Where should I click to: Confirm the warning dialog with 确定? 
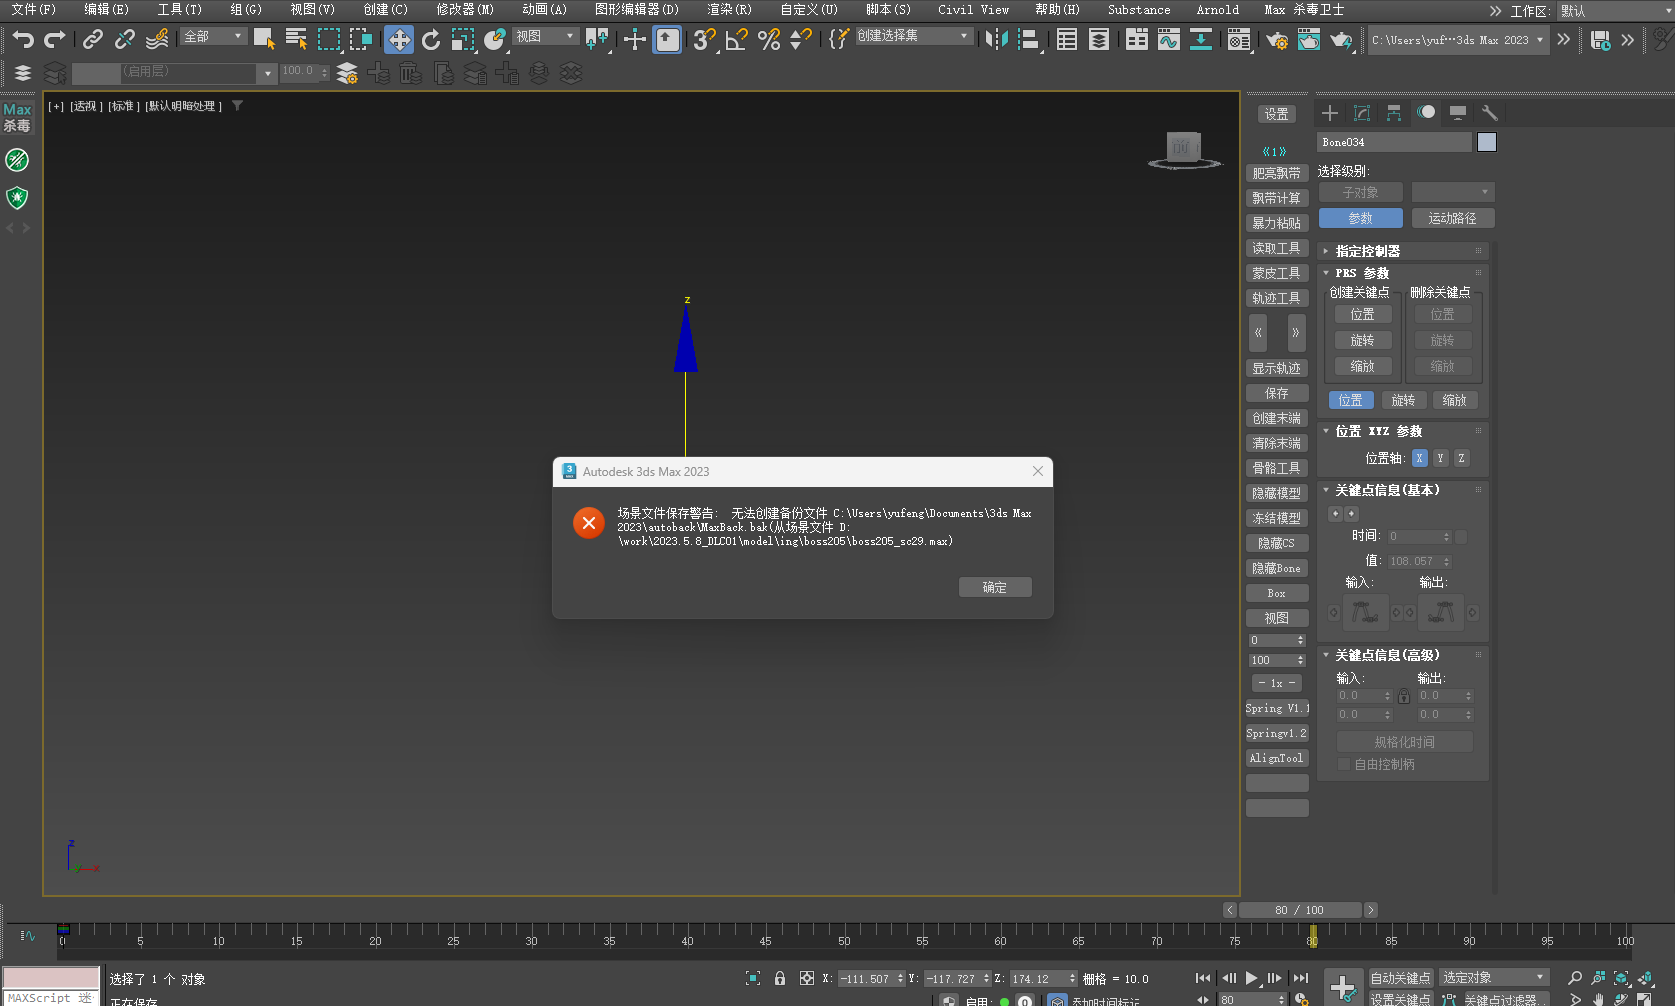point(995,587)
